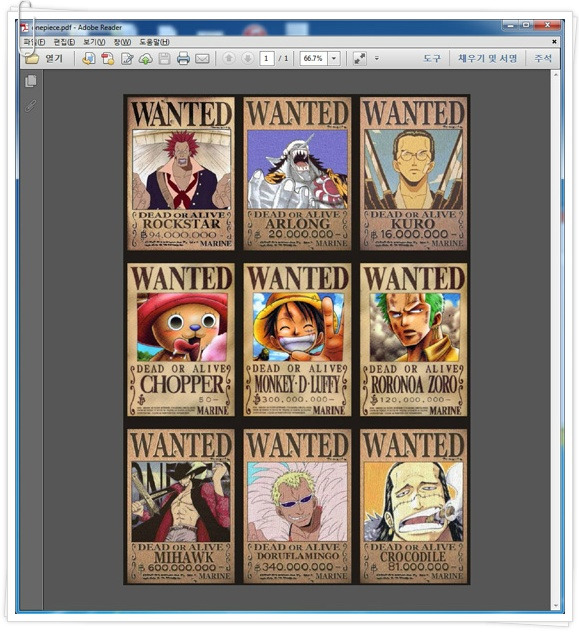Click the Kuro wanted poster
The width and height of the screenshot is (579, 632).
pyautogui.click(x=413, y=174)
